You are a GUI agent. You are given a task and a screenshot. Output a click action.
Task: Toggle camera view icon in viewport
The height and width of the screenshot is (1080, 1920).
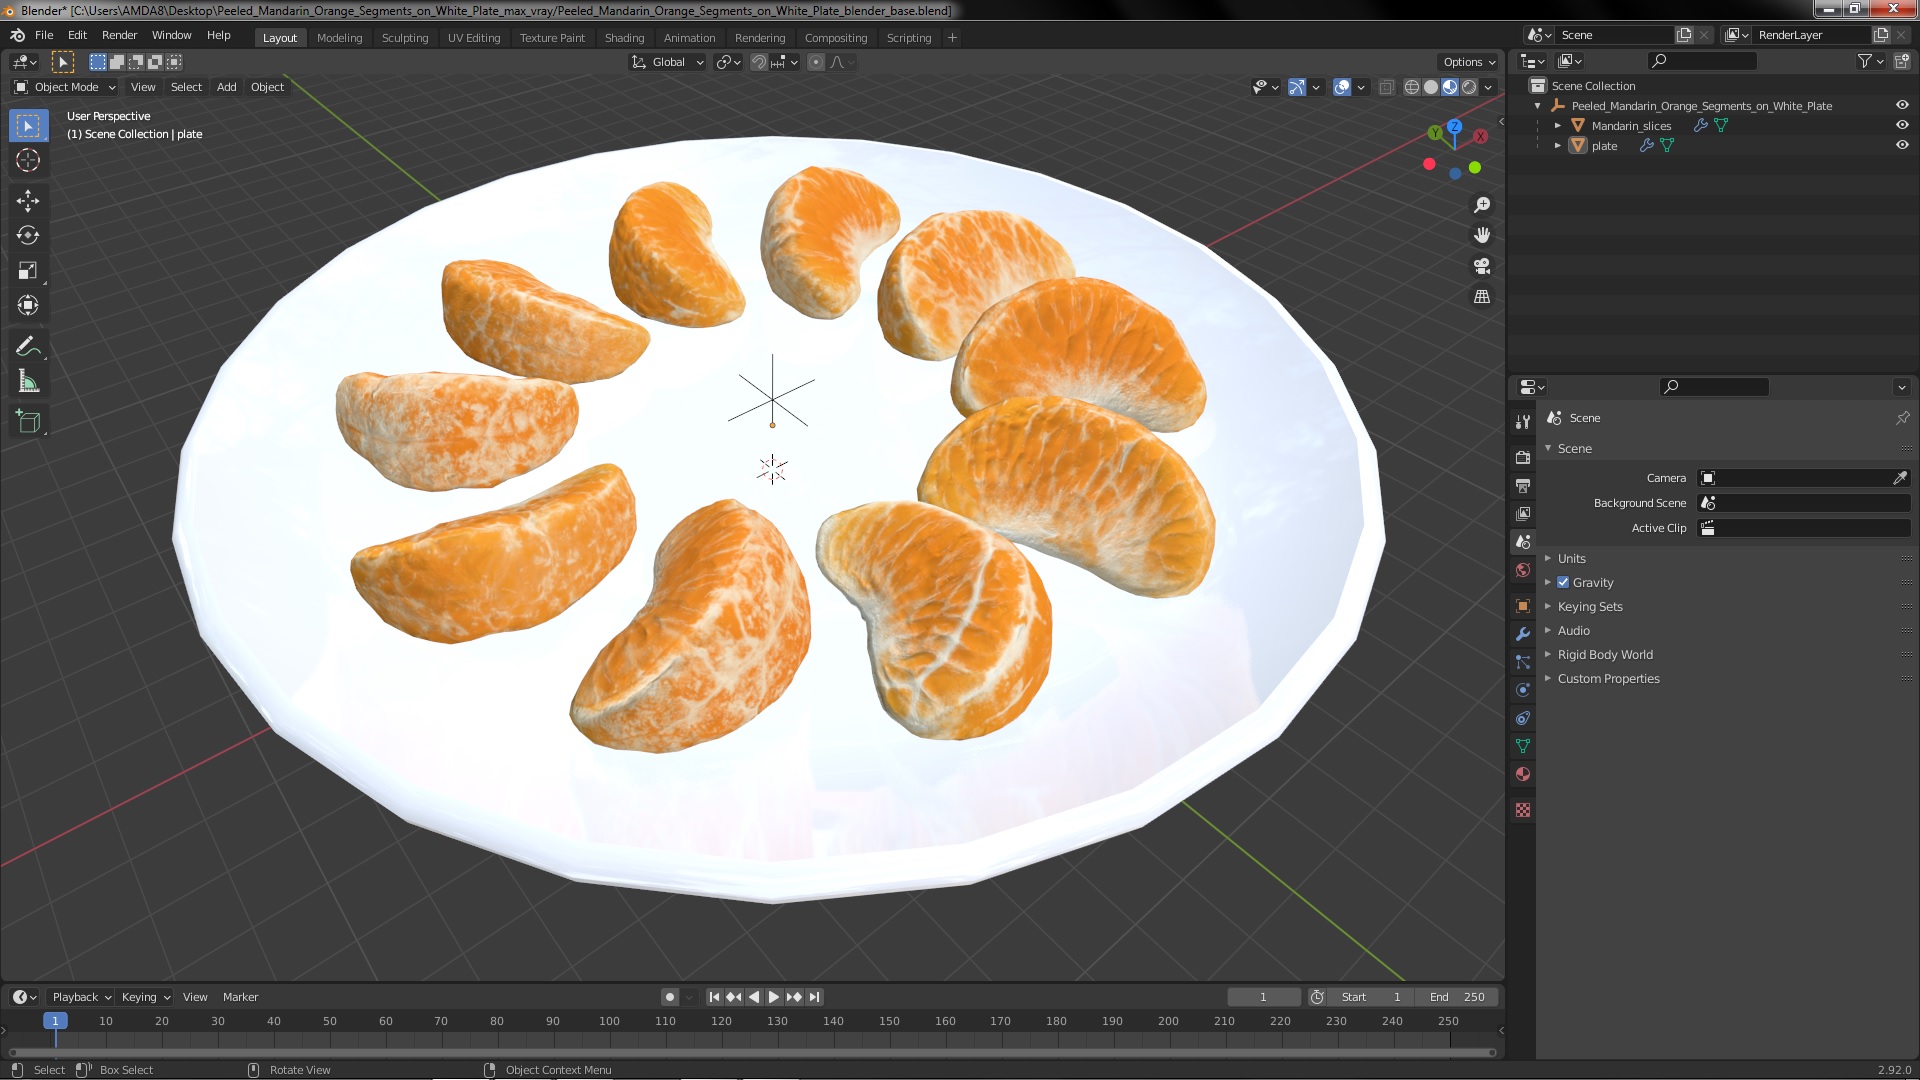(1482, 266)
